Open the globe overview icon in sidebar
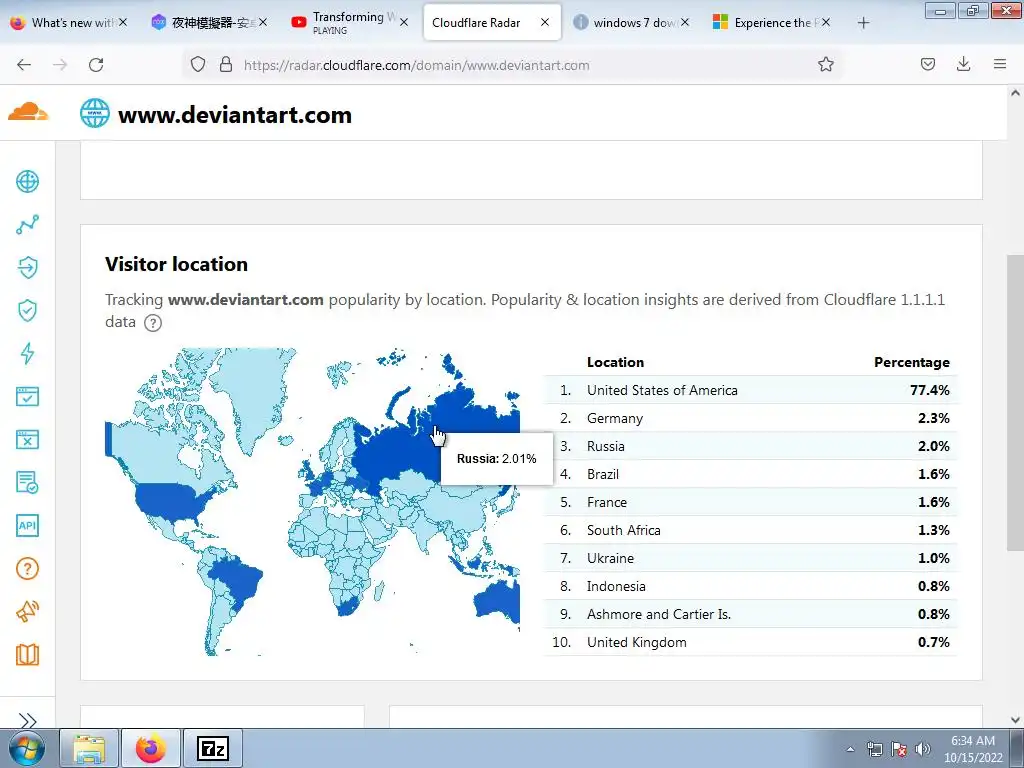This screenshot has height=768, width=1024. [27, 182]
